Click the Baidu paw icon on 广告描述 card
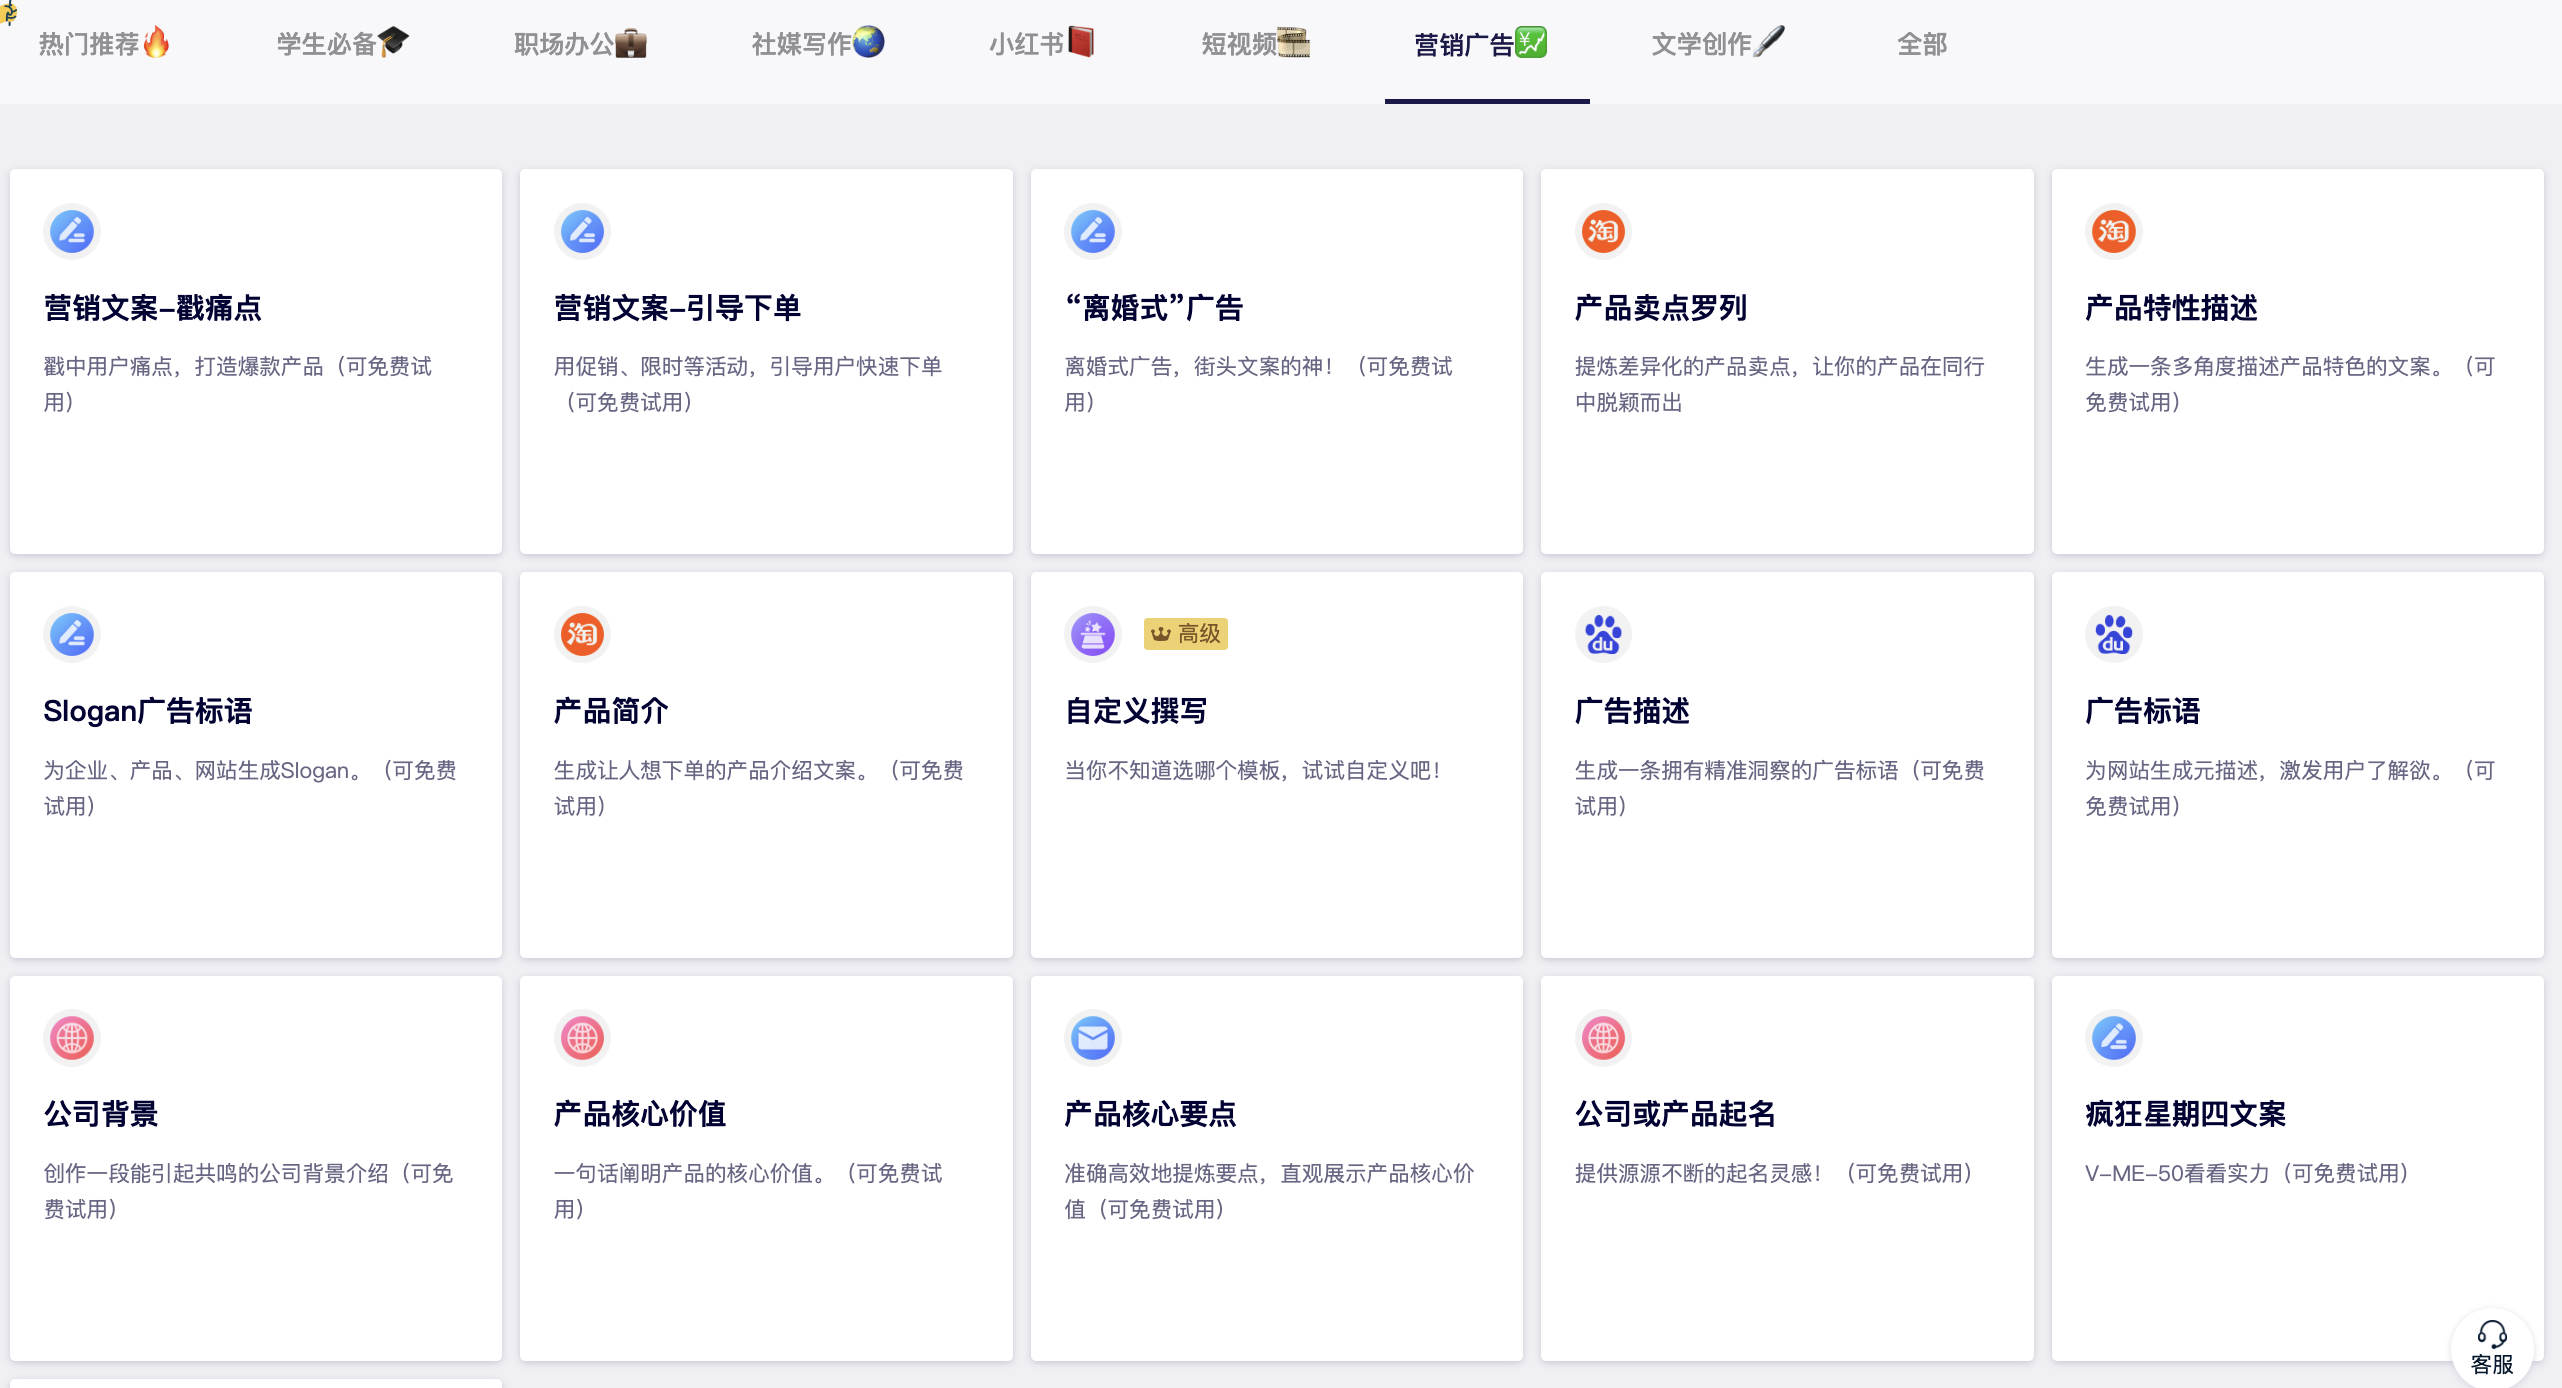Screen dimensions: 2562x1388 [1603, 635]
